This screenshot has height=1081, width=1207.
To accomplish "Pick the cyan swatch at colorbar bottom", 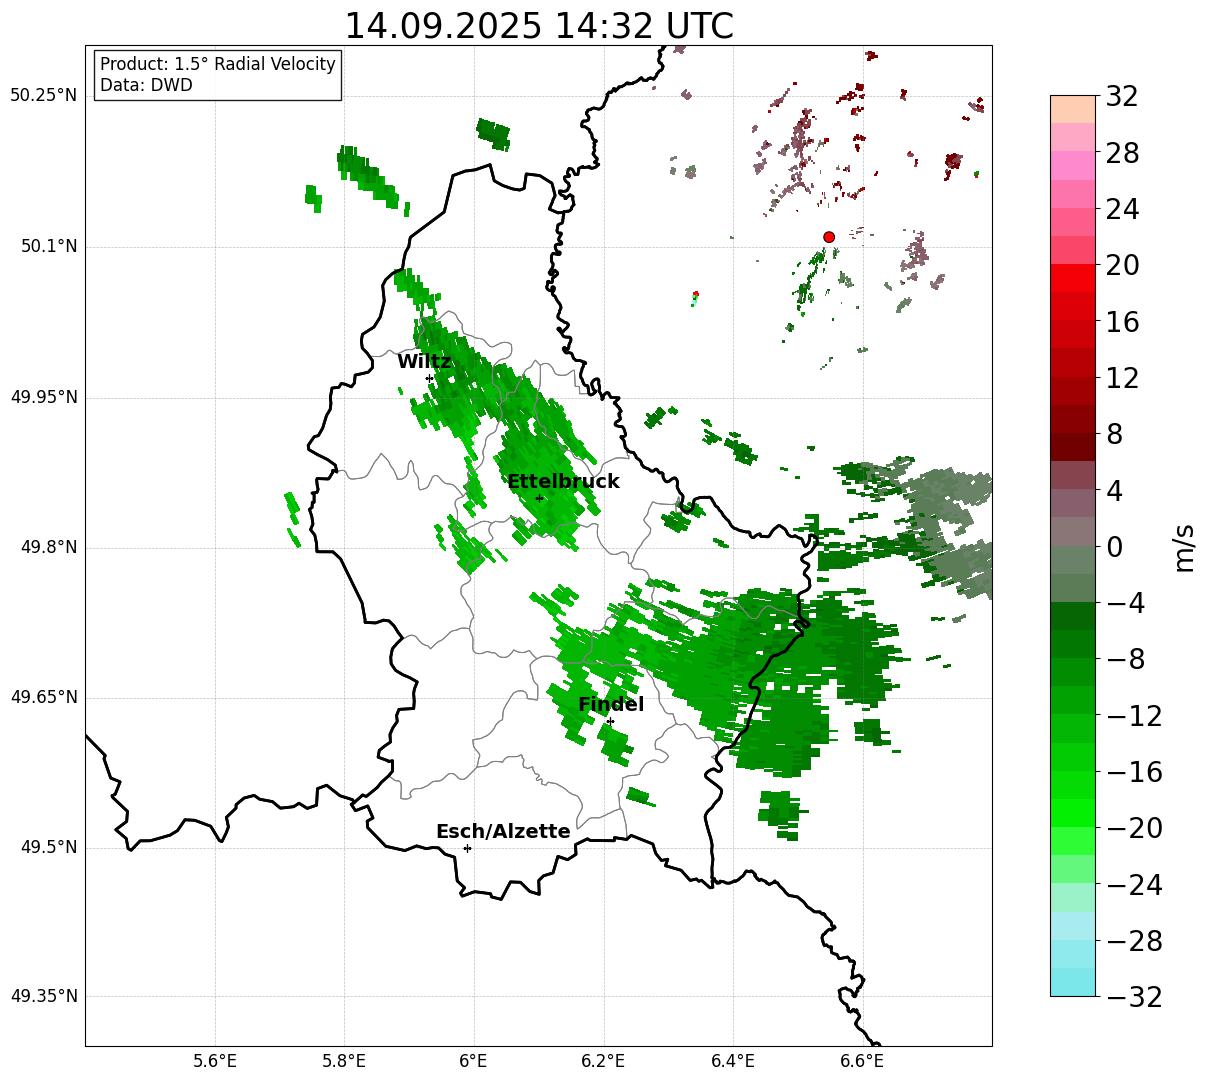I will [1073, 982].
